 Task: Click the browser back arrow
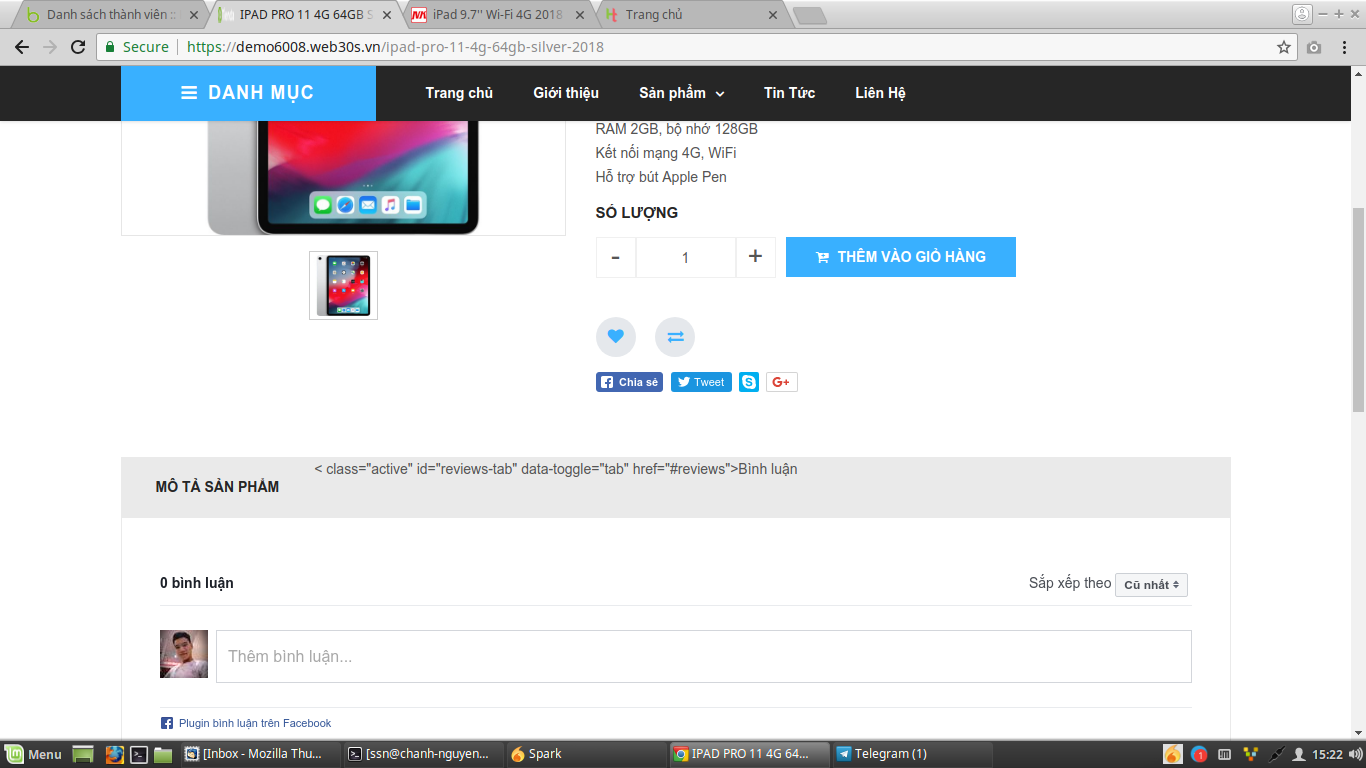pos(22,47)
